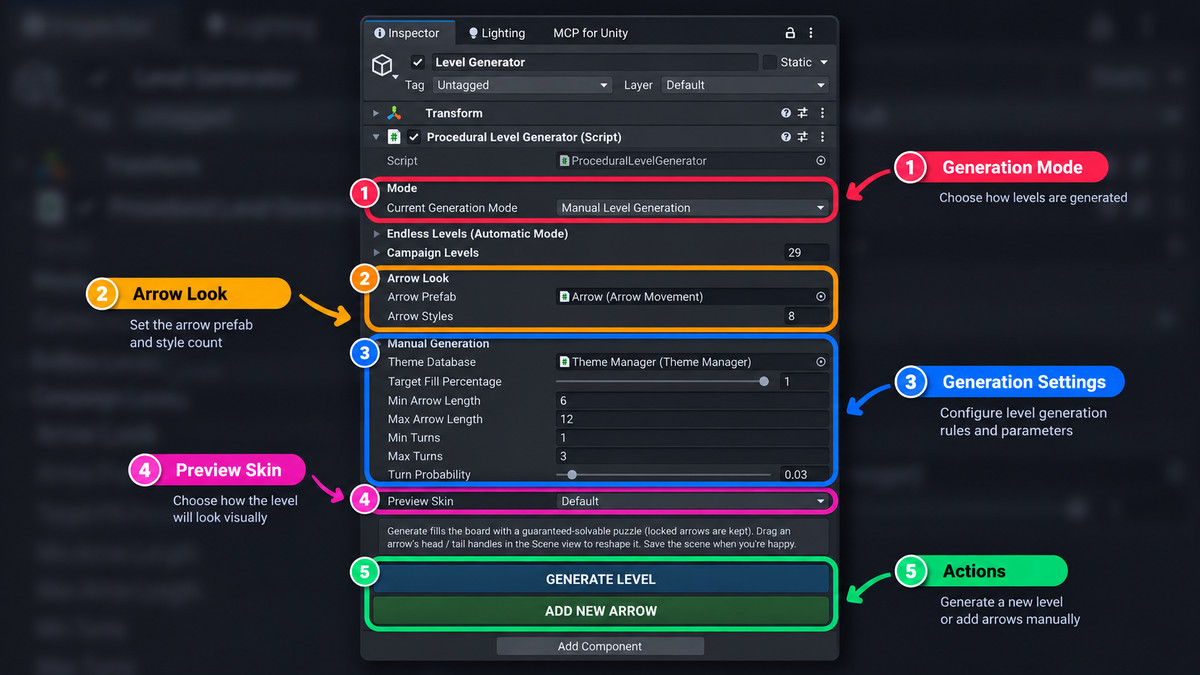
Task: Open the Preview Skin dropdown
Action: tap(693, 501)
